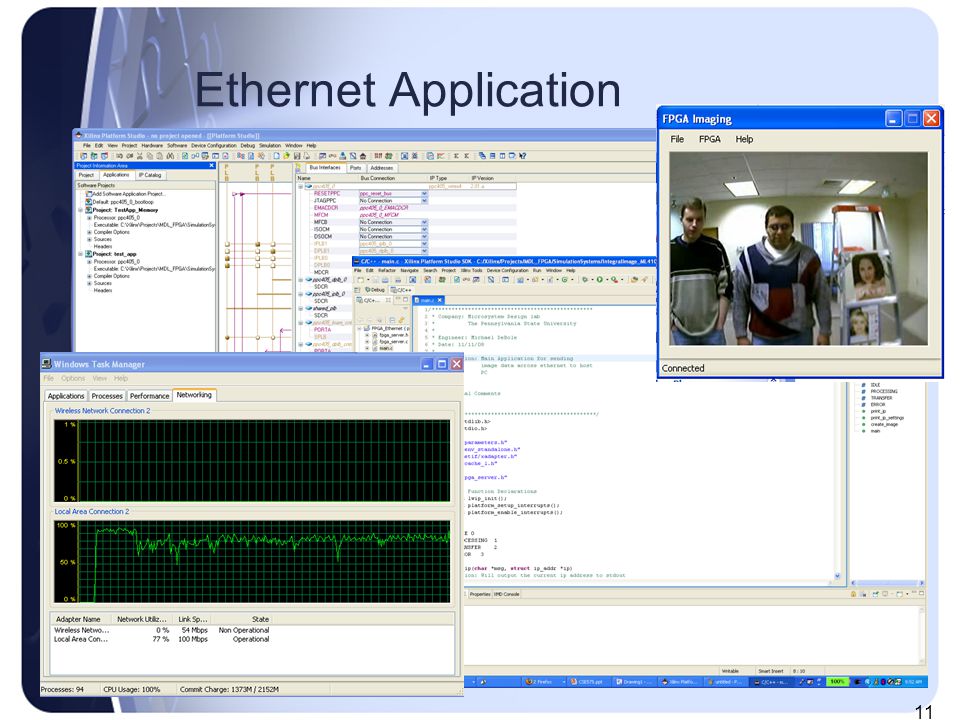The image size is (960, 720).
Task: Open RESETPPC bus connection dropdown
Action: pos(424,193)
